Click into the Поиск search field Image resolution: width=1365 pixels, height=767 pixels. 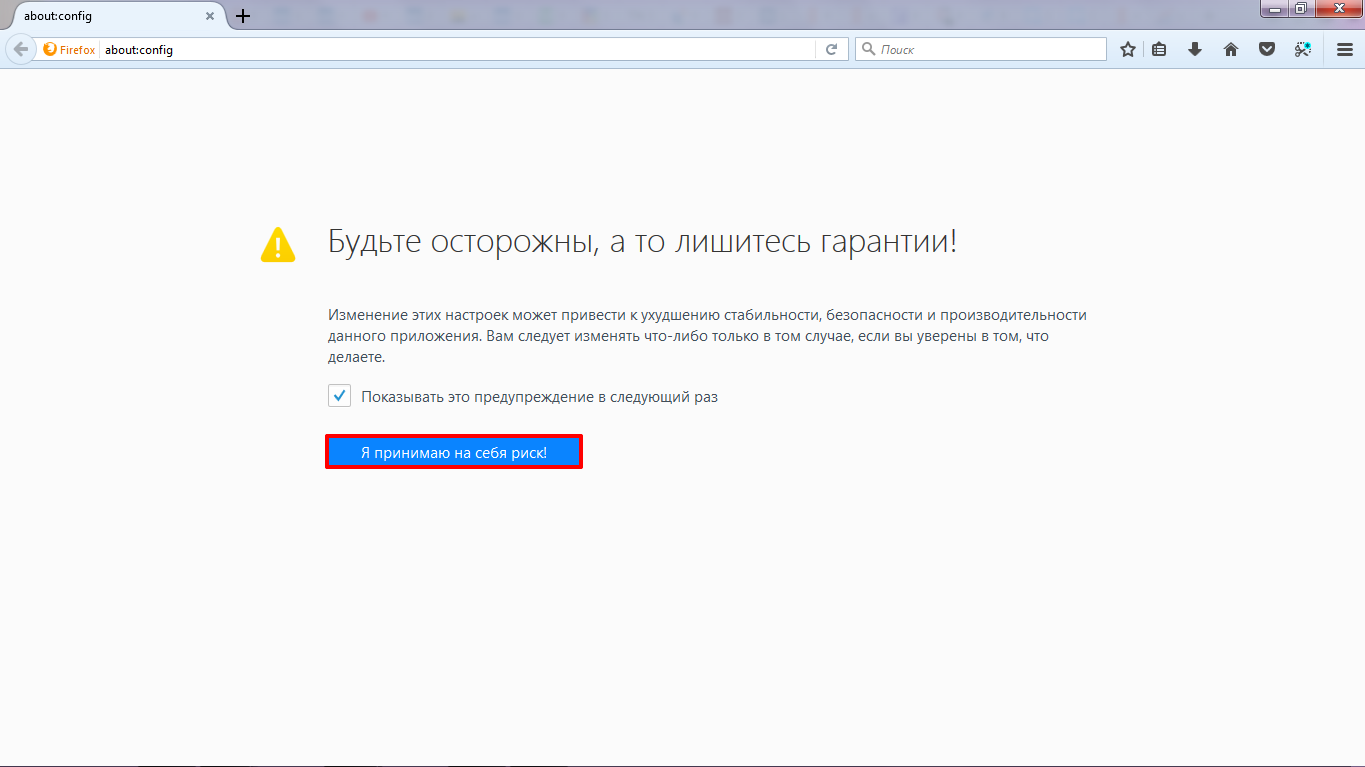985,49
